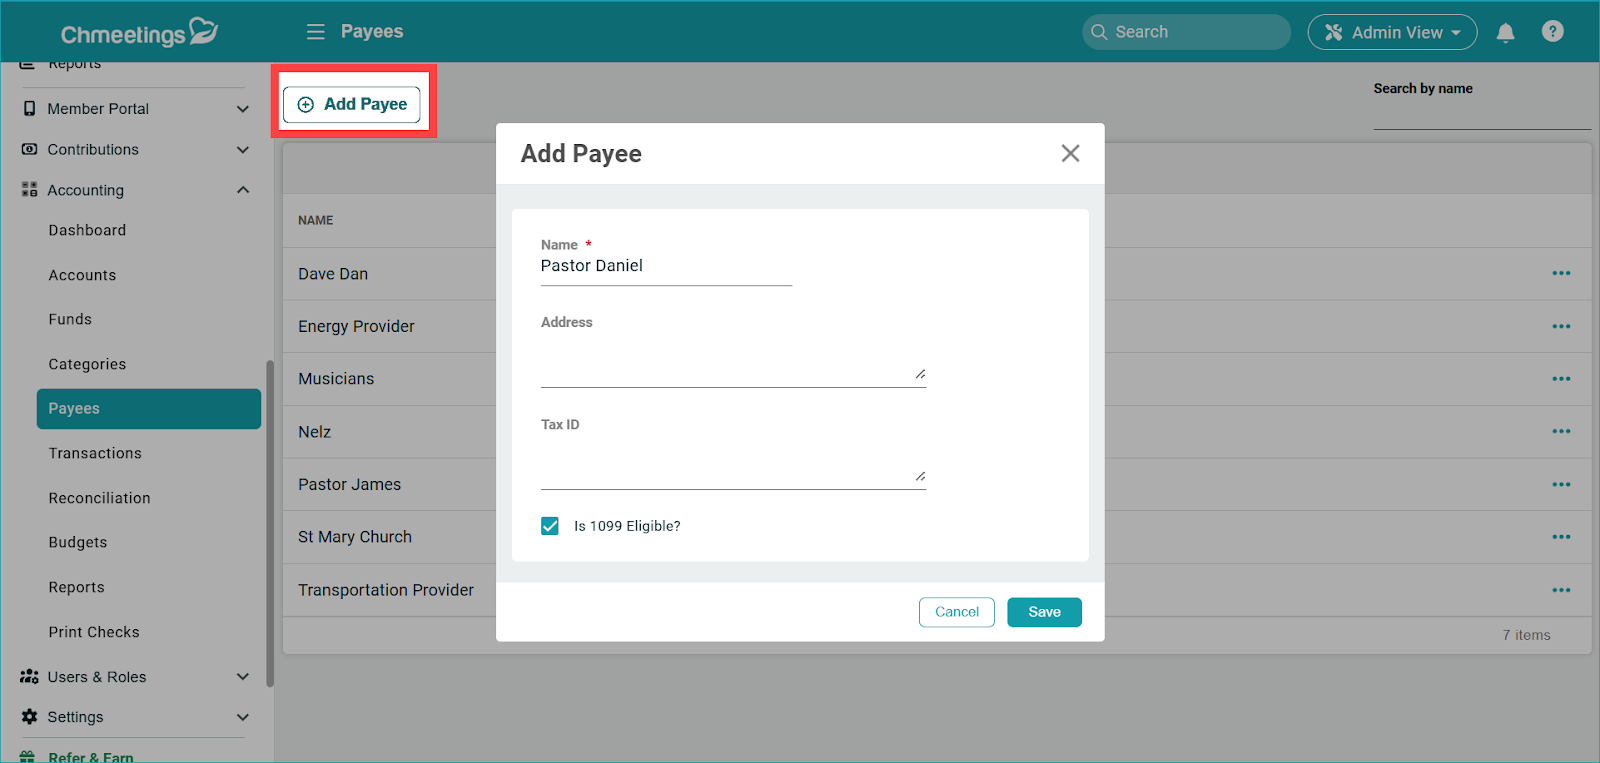Open options for Energy Provider row
Viewport: 1600px width, 763px height.
[1560, 326]
